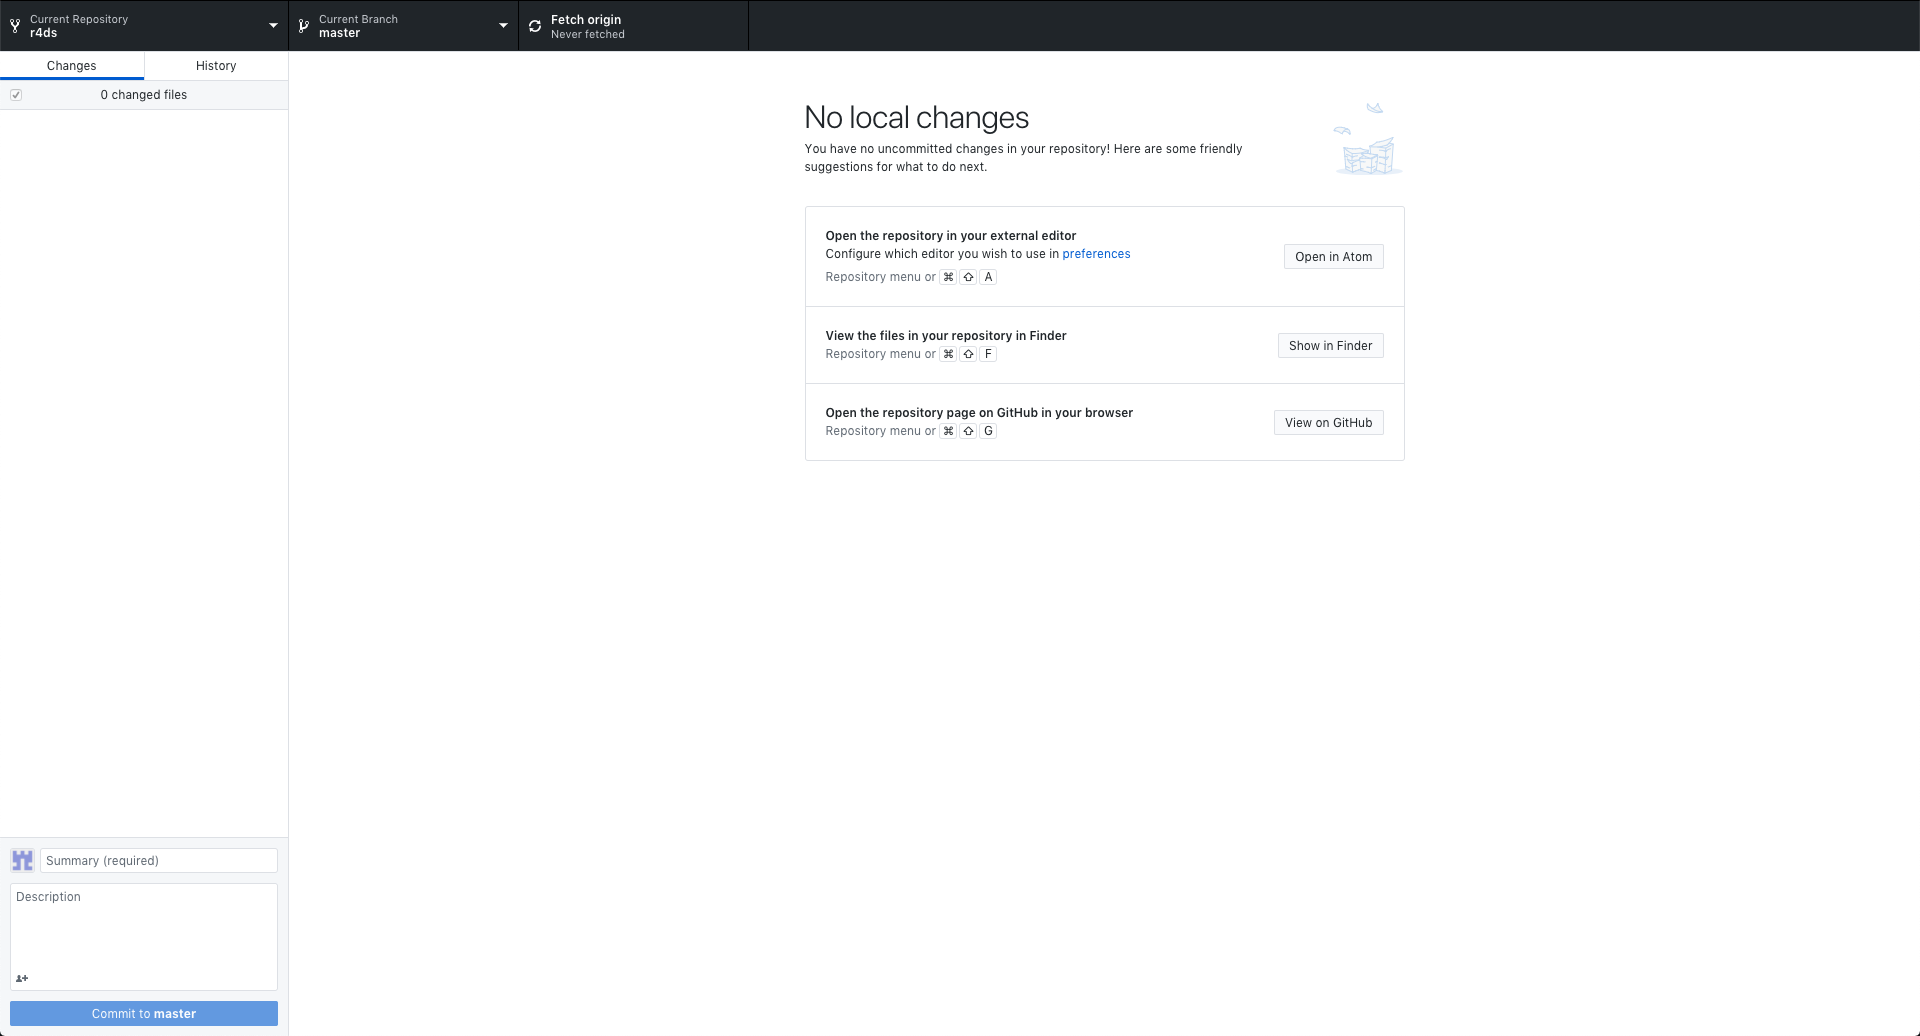Click Open in Atom button

tap(1334, 257)
